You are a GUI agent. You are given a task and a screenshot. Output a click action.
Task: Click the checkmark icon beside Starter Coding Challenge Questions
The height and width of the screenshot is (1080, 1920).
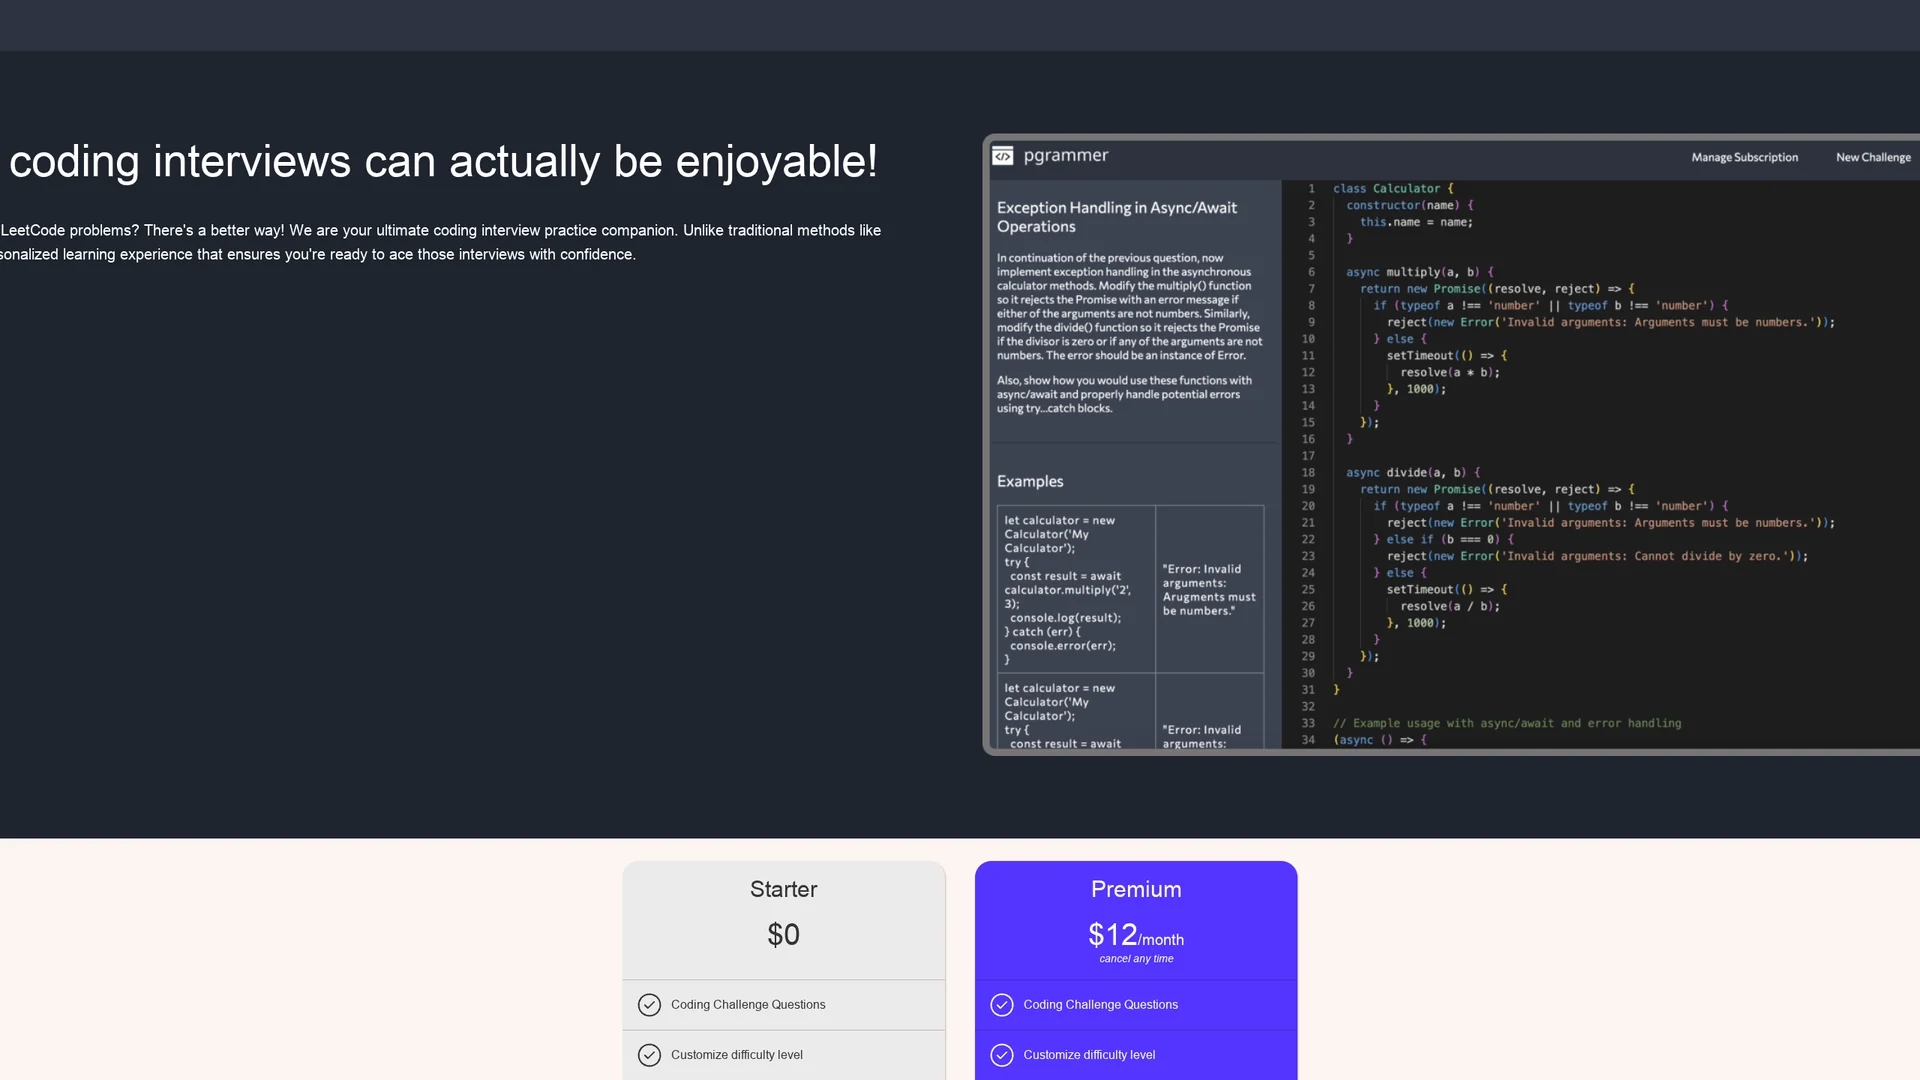point(649,1005)
